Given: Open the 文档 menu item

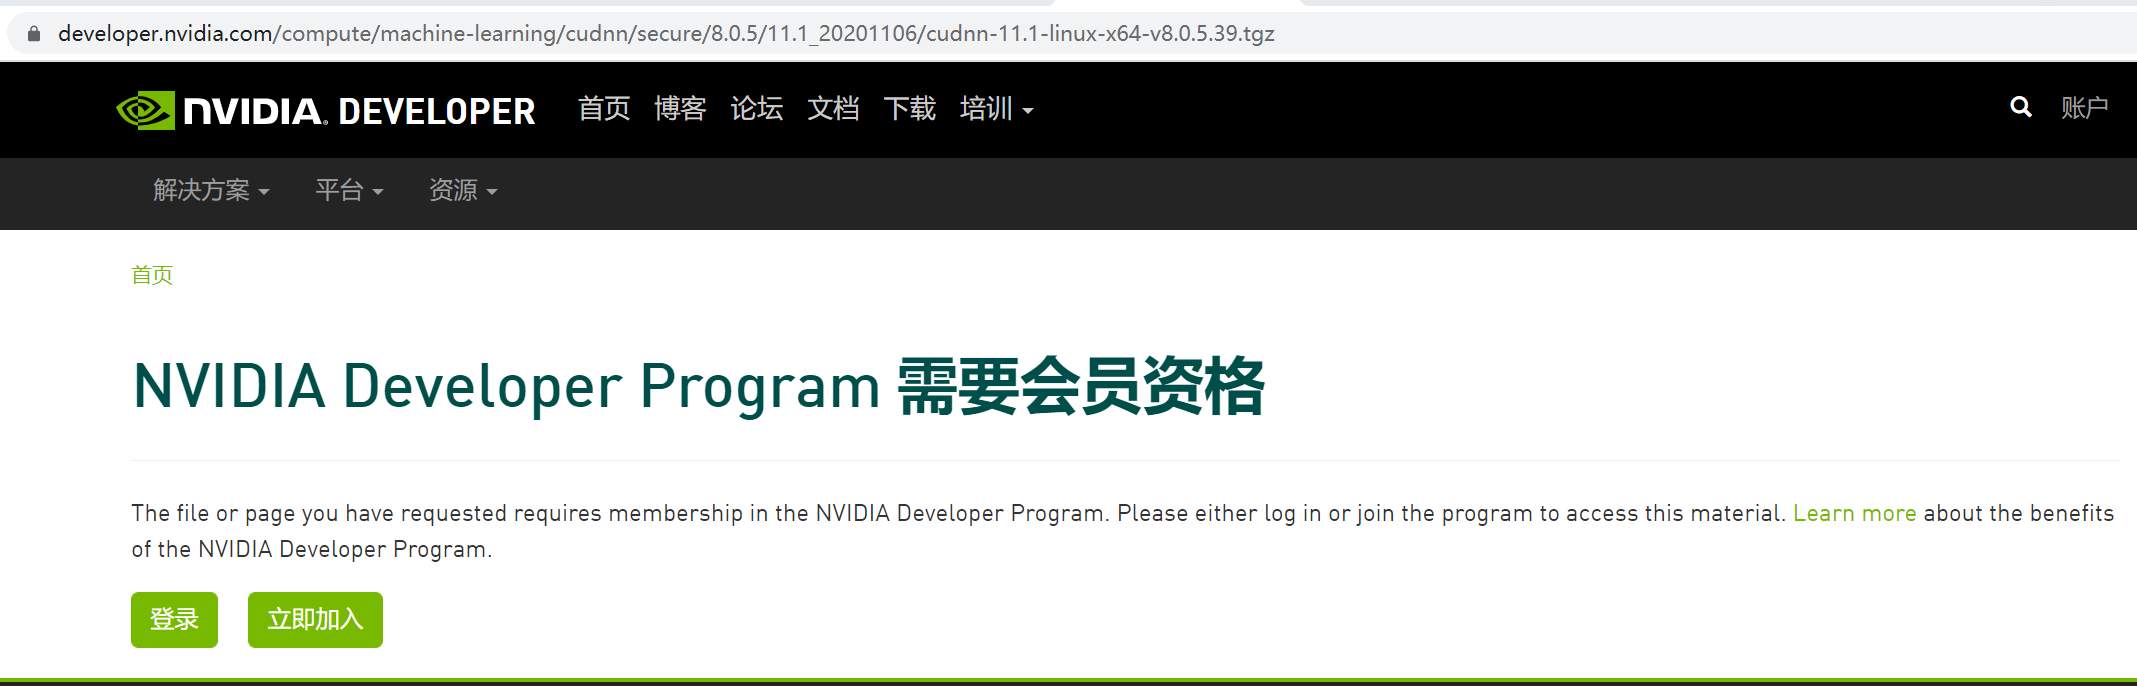Looking at the screenshot, I should pyautogui.click(x=833, y=108).
